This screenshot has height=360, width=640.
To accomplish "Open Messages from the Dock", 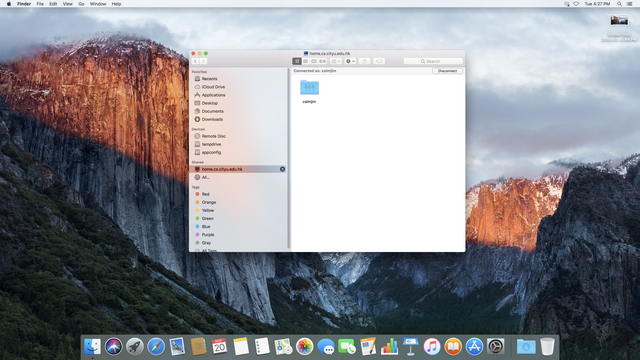I will pyautogui.click(x=326, y=347).
